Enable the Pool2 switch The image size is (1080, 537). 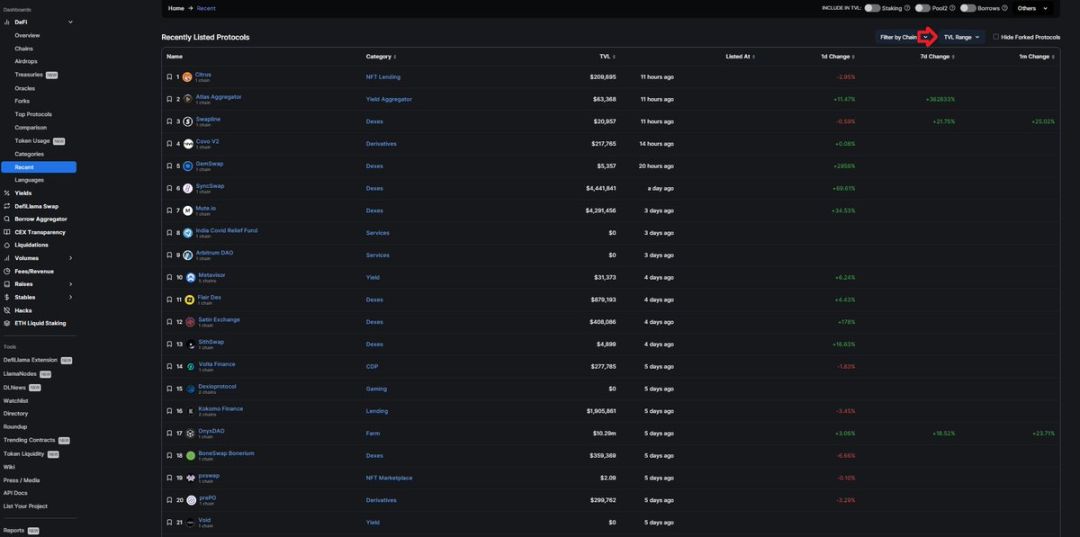click(x=922, y=8)
